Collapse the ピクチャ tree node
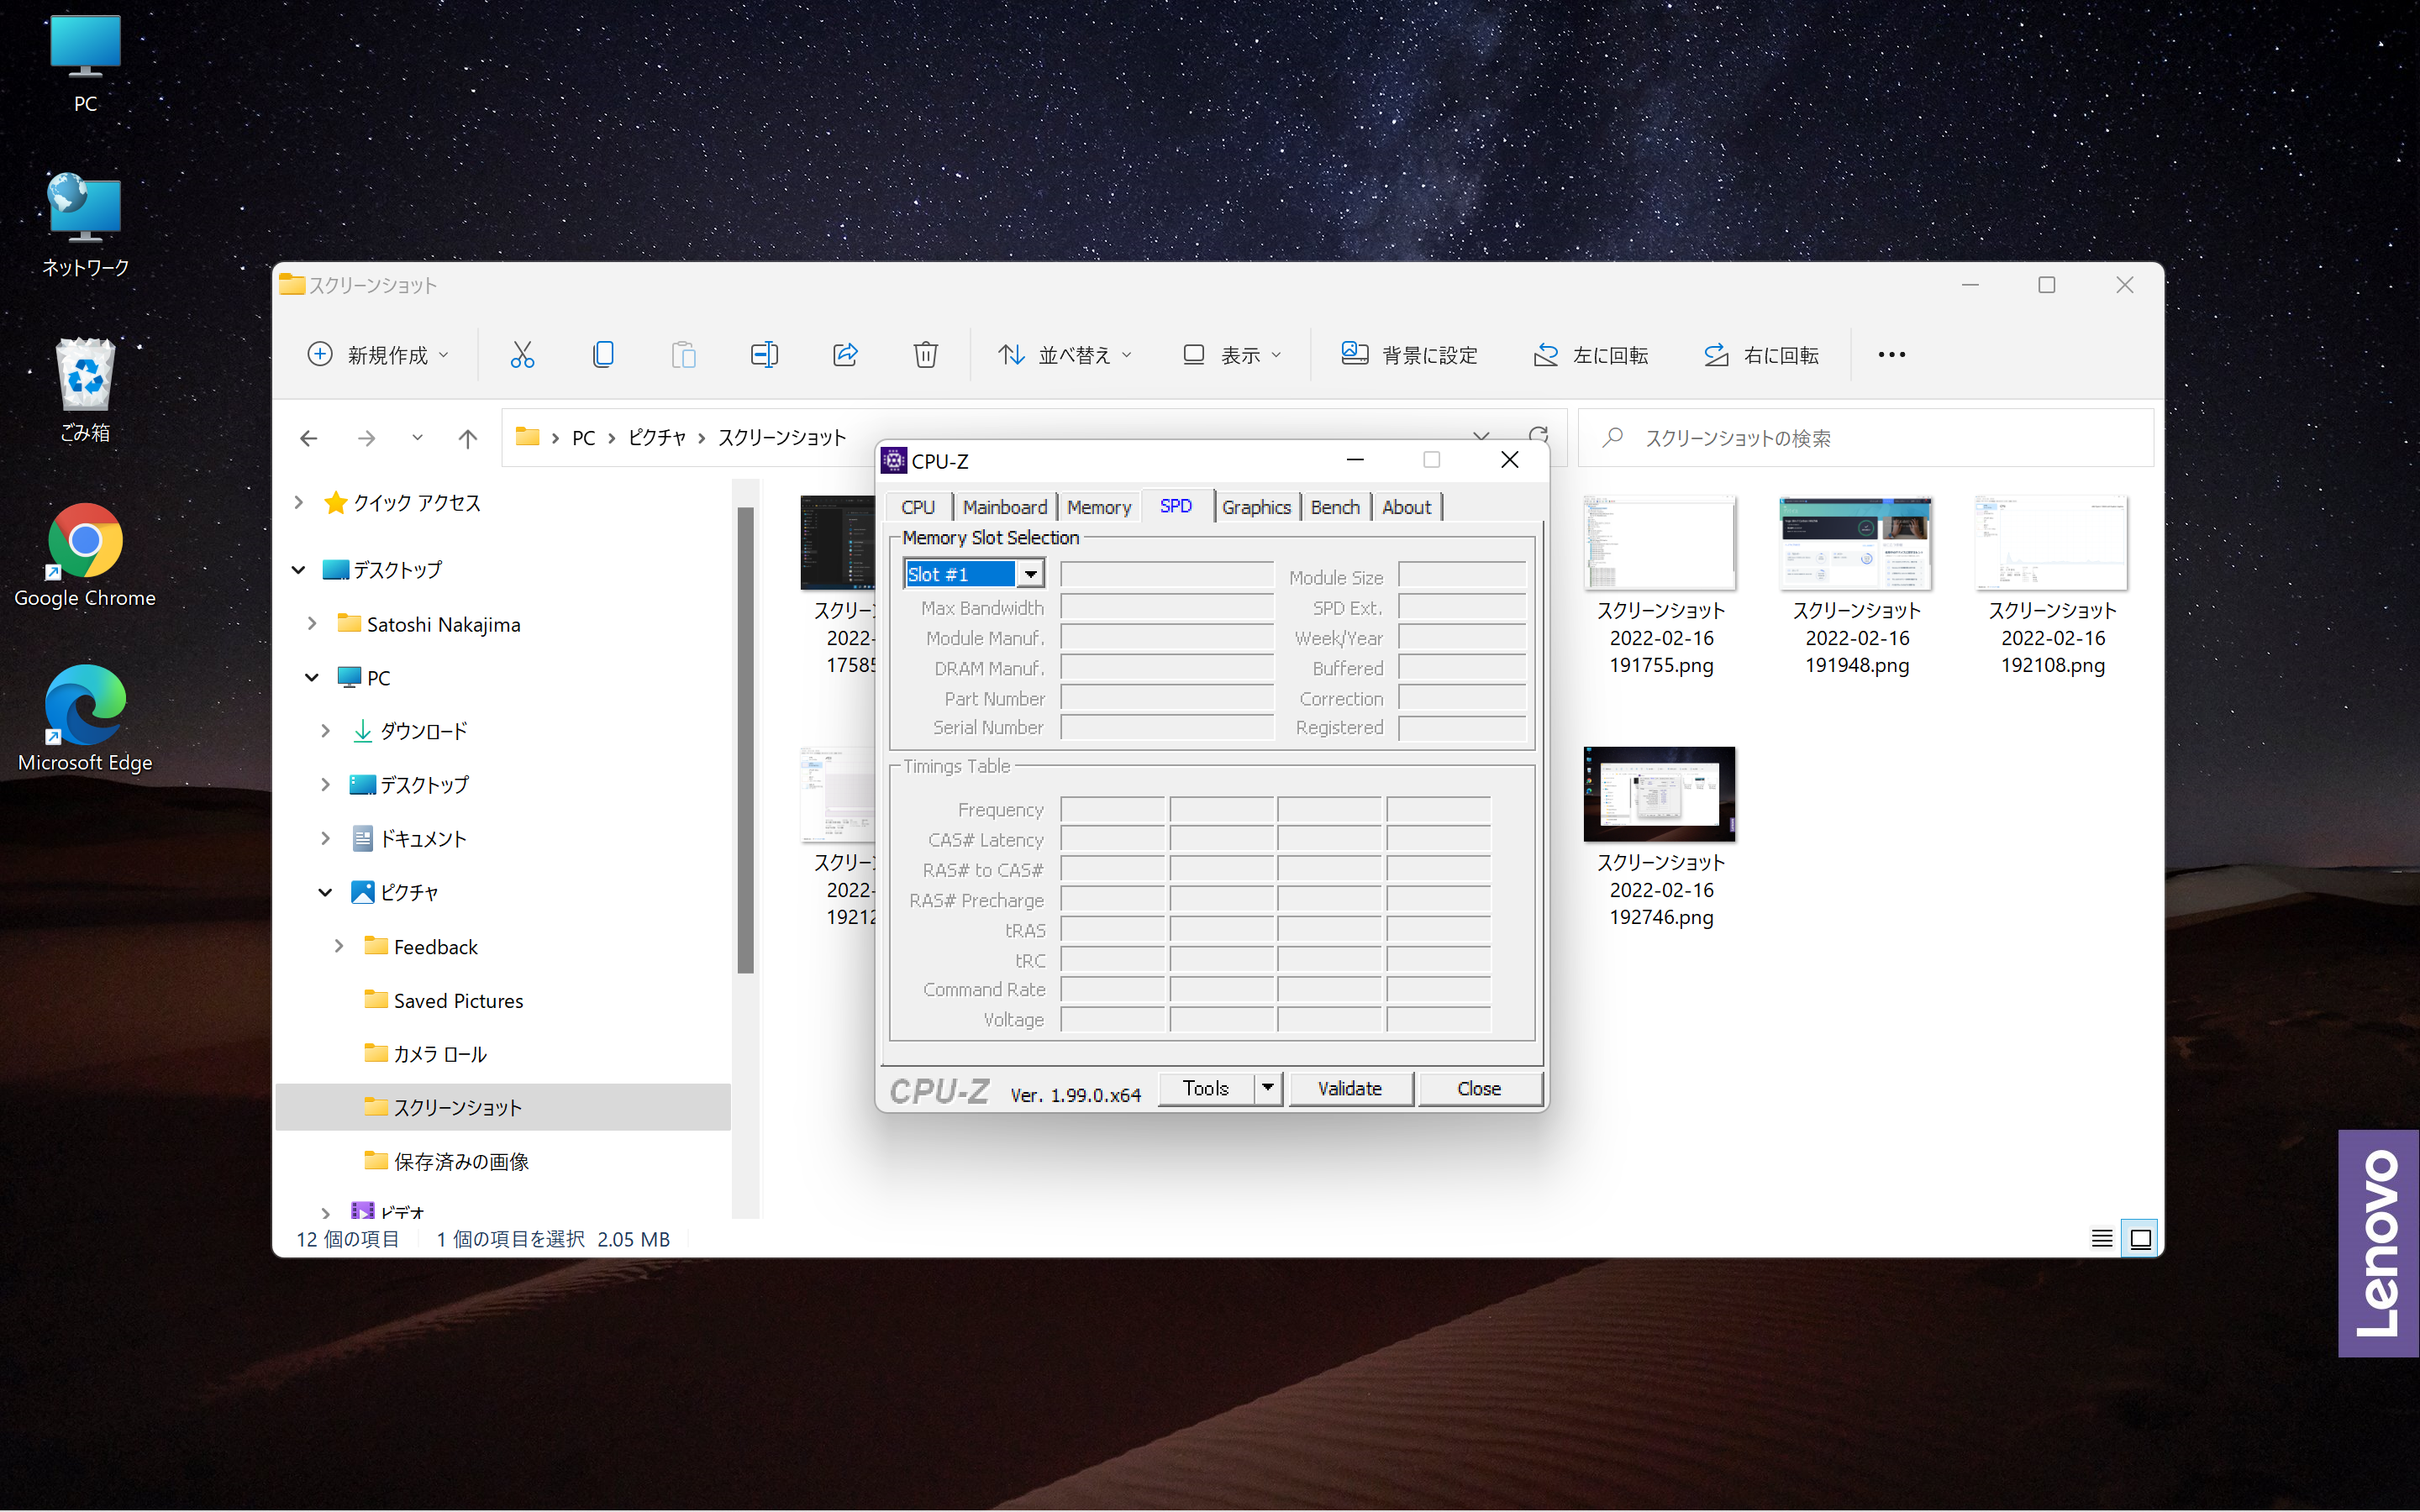Screen dimensions: 2420x1512 (x=325, y=892)
